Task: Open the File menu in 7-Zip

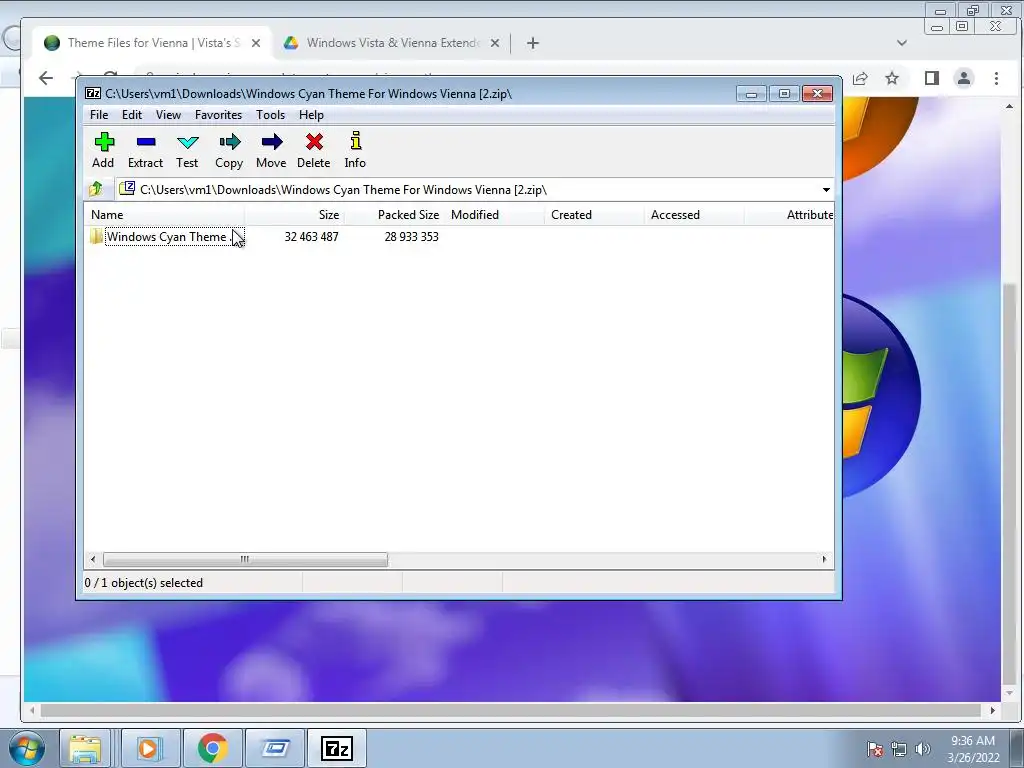Action: (x=99, y=115)
